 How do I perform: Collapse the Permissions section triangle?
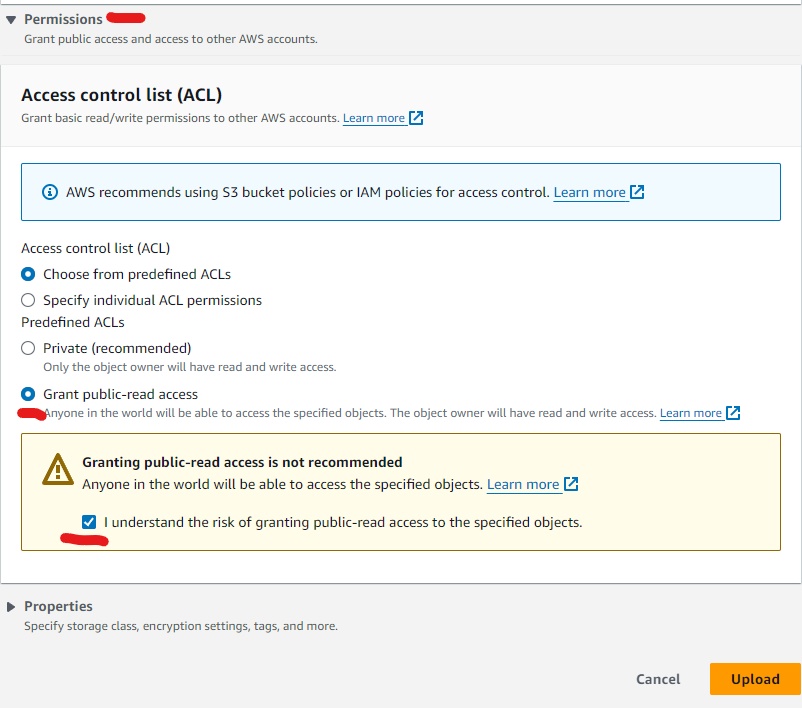[11, 20]
